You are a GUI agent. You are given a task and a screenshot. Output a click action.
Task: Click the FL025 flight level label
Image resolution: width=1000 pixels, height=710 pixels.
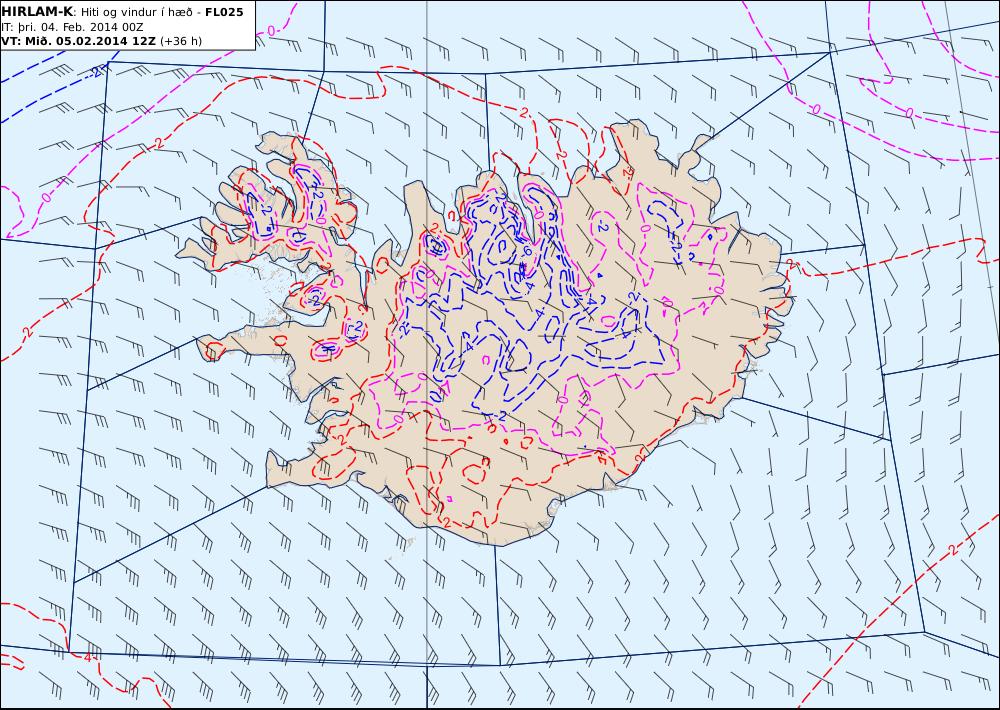pyautogui.click(x=224, y=12)
